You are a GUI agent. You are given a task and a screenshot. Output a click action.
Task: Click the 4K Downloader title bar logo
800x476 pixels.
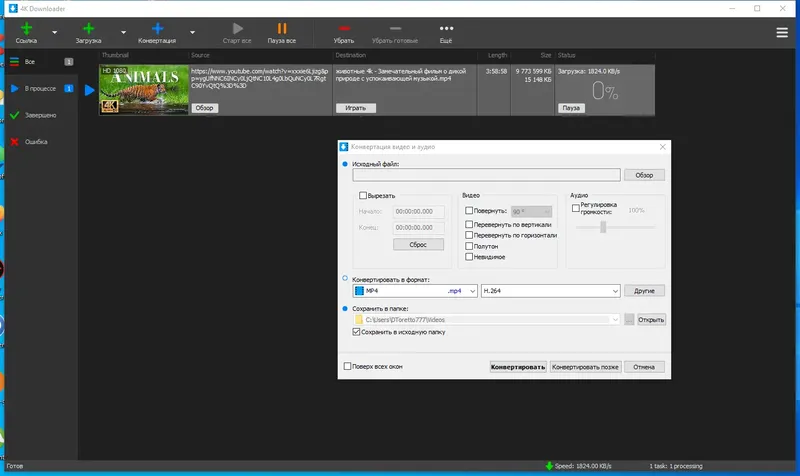(x=13, y=8)
